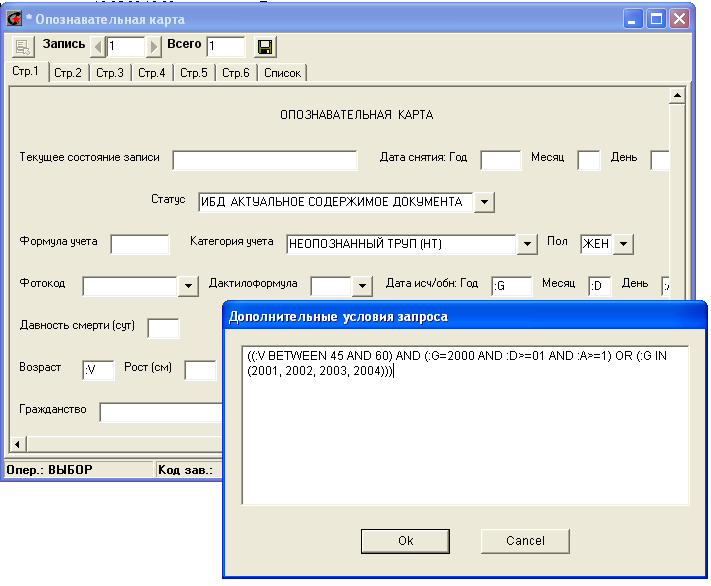Viewport: 711px width, 586px height.
Task: Click the Всего total count field
Action: click(226, 47)
